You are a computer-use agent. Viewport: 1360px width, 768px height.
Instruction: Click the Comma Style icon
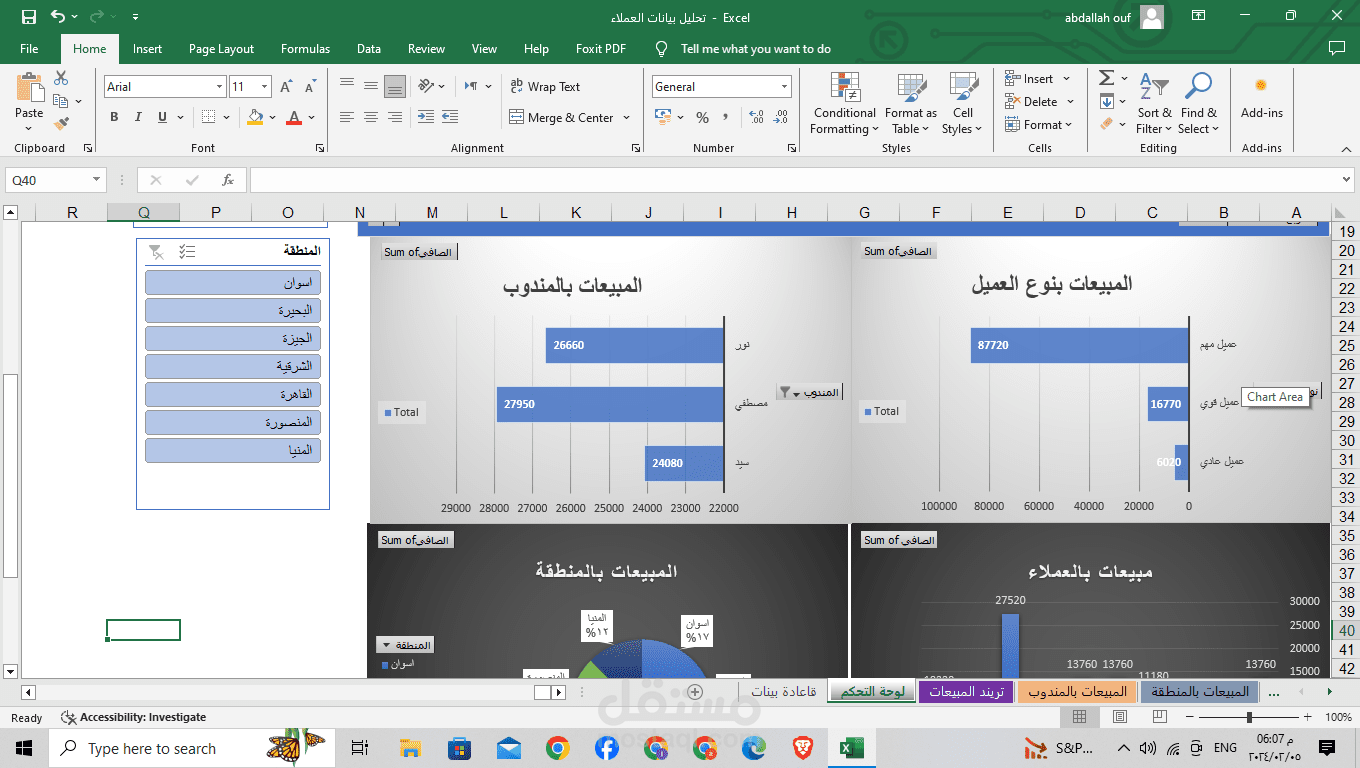coord(725,117)
